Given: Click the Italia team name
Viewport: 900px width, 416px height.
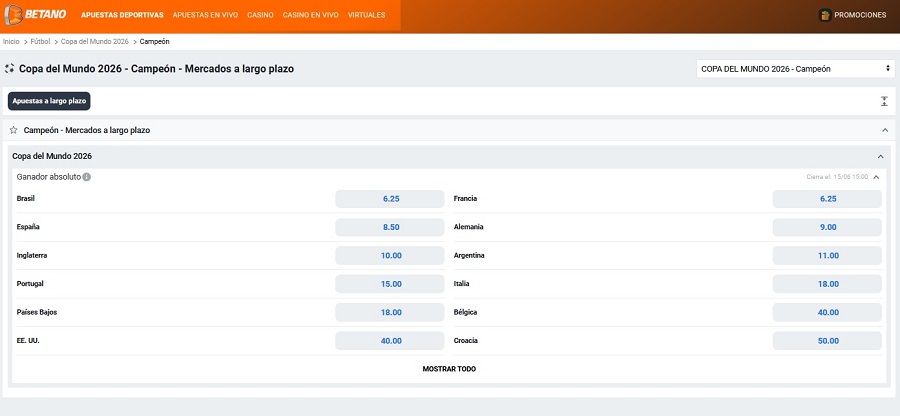Looking at the screenshot, I should click(x=461, y=283).
